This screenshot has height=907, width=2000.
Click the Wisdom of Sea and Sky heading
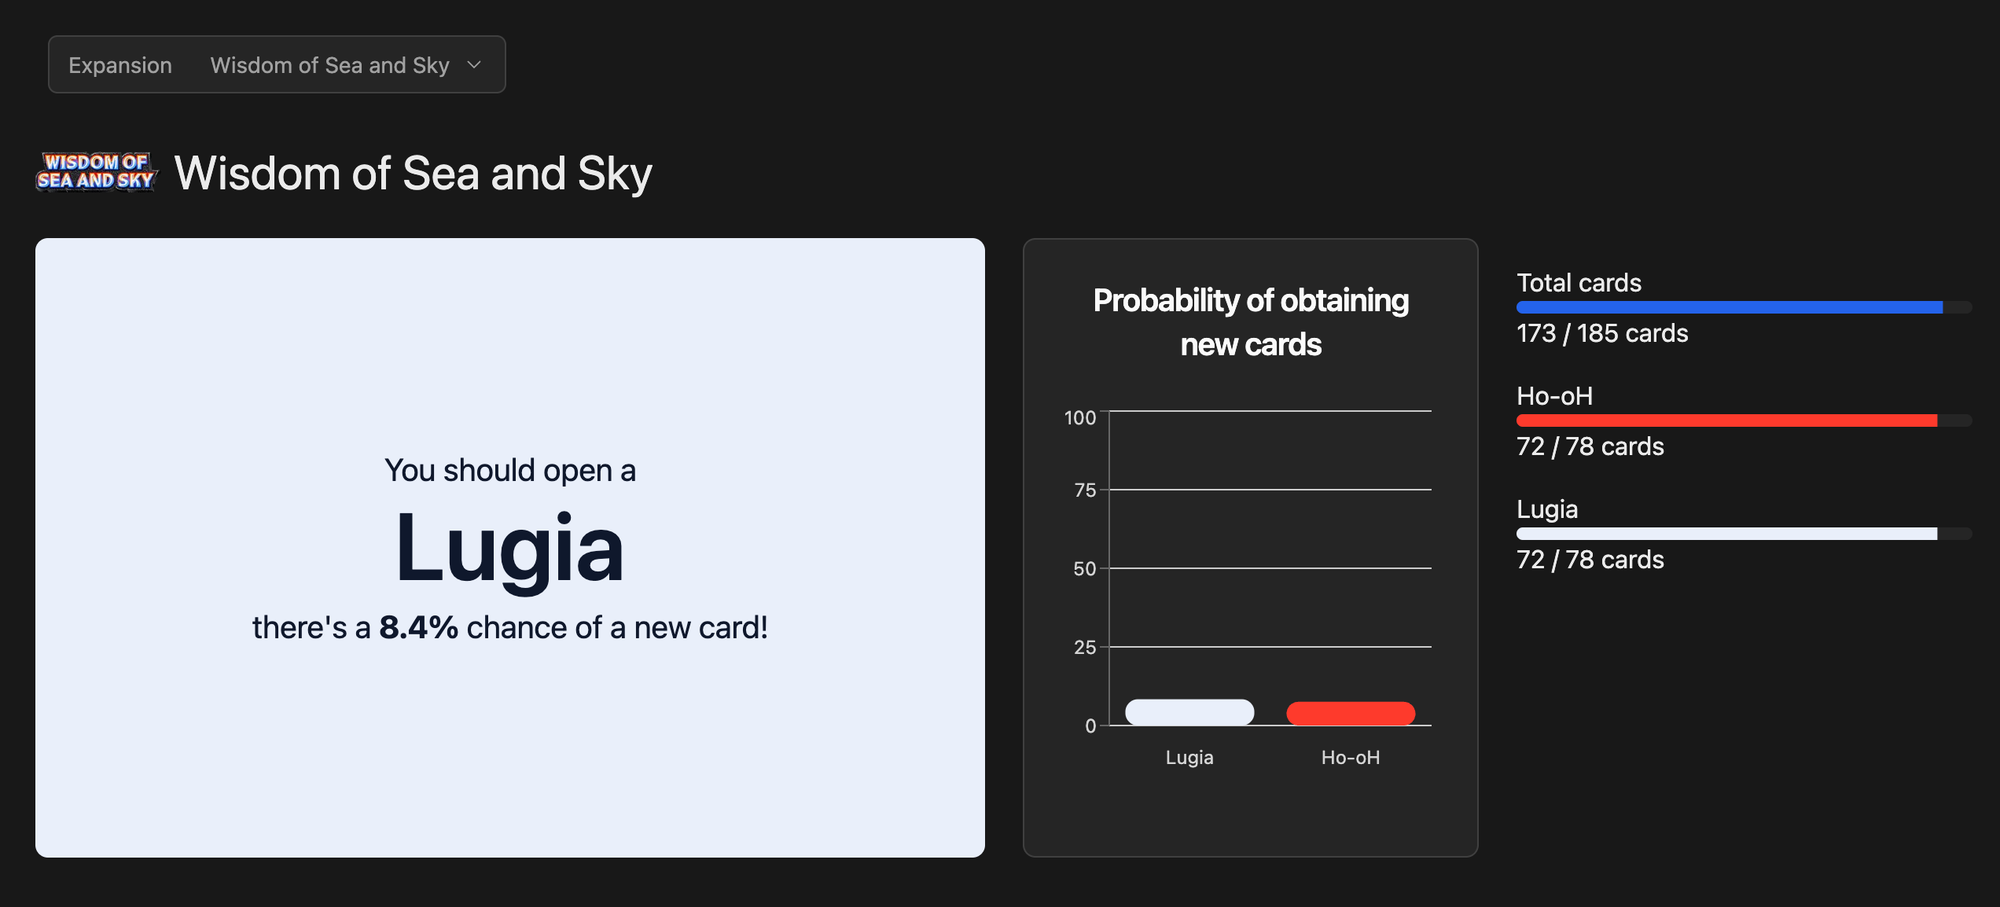tap(413, 173)
